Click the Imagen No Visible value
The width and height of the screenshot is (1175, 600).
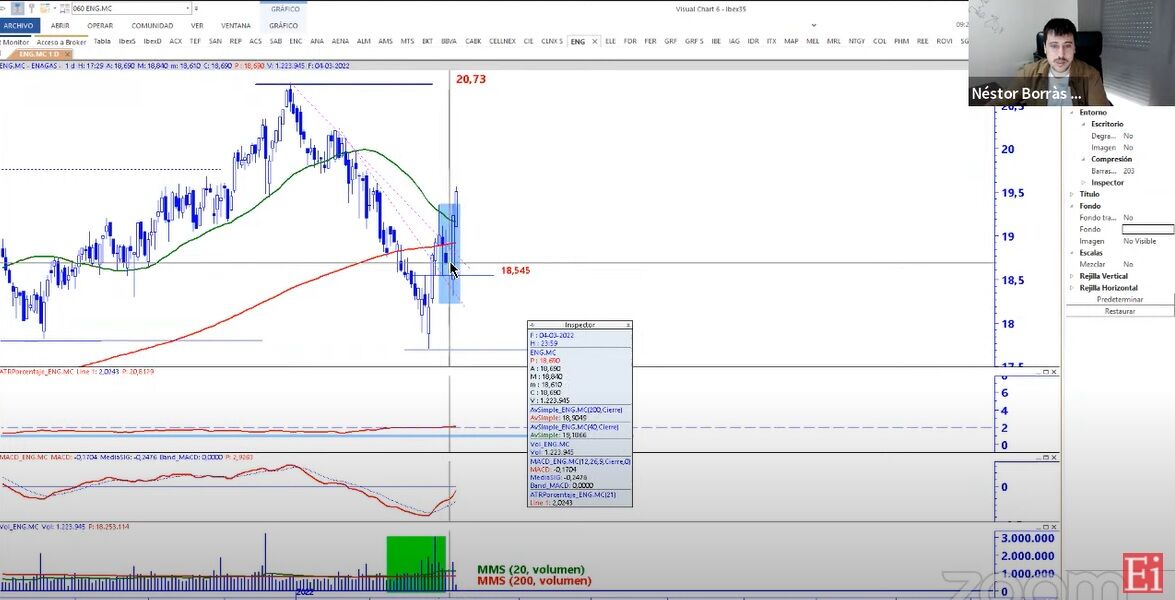coord(1139,241)
